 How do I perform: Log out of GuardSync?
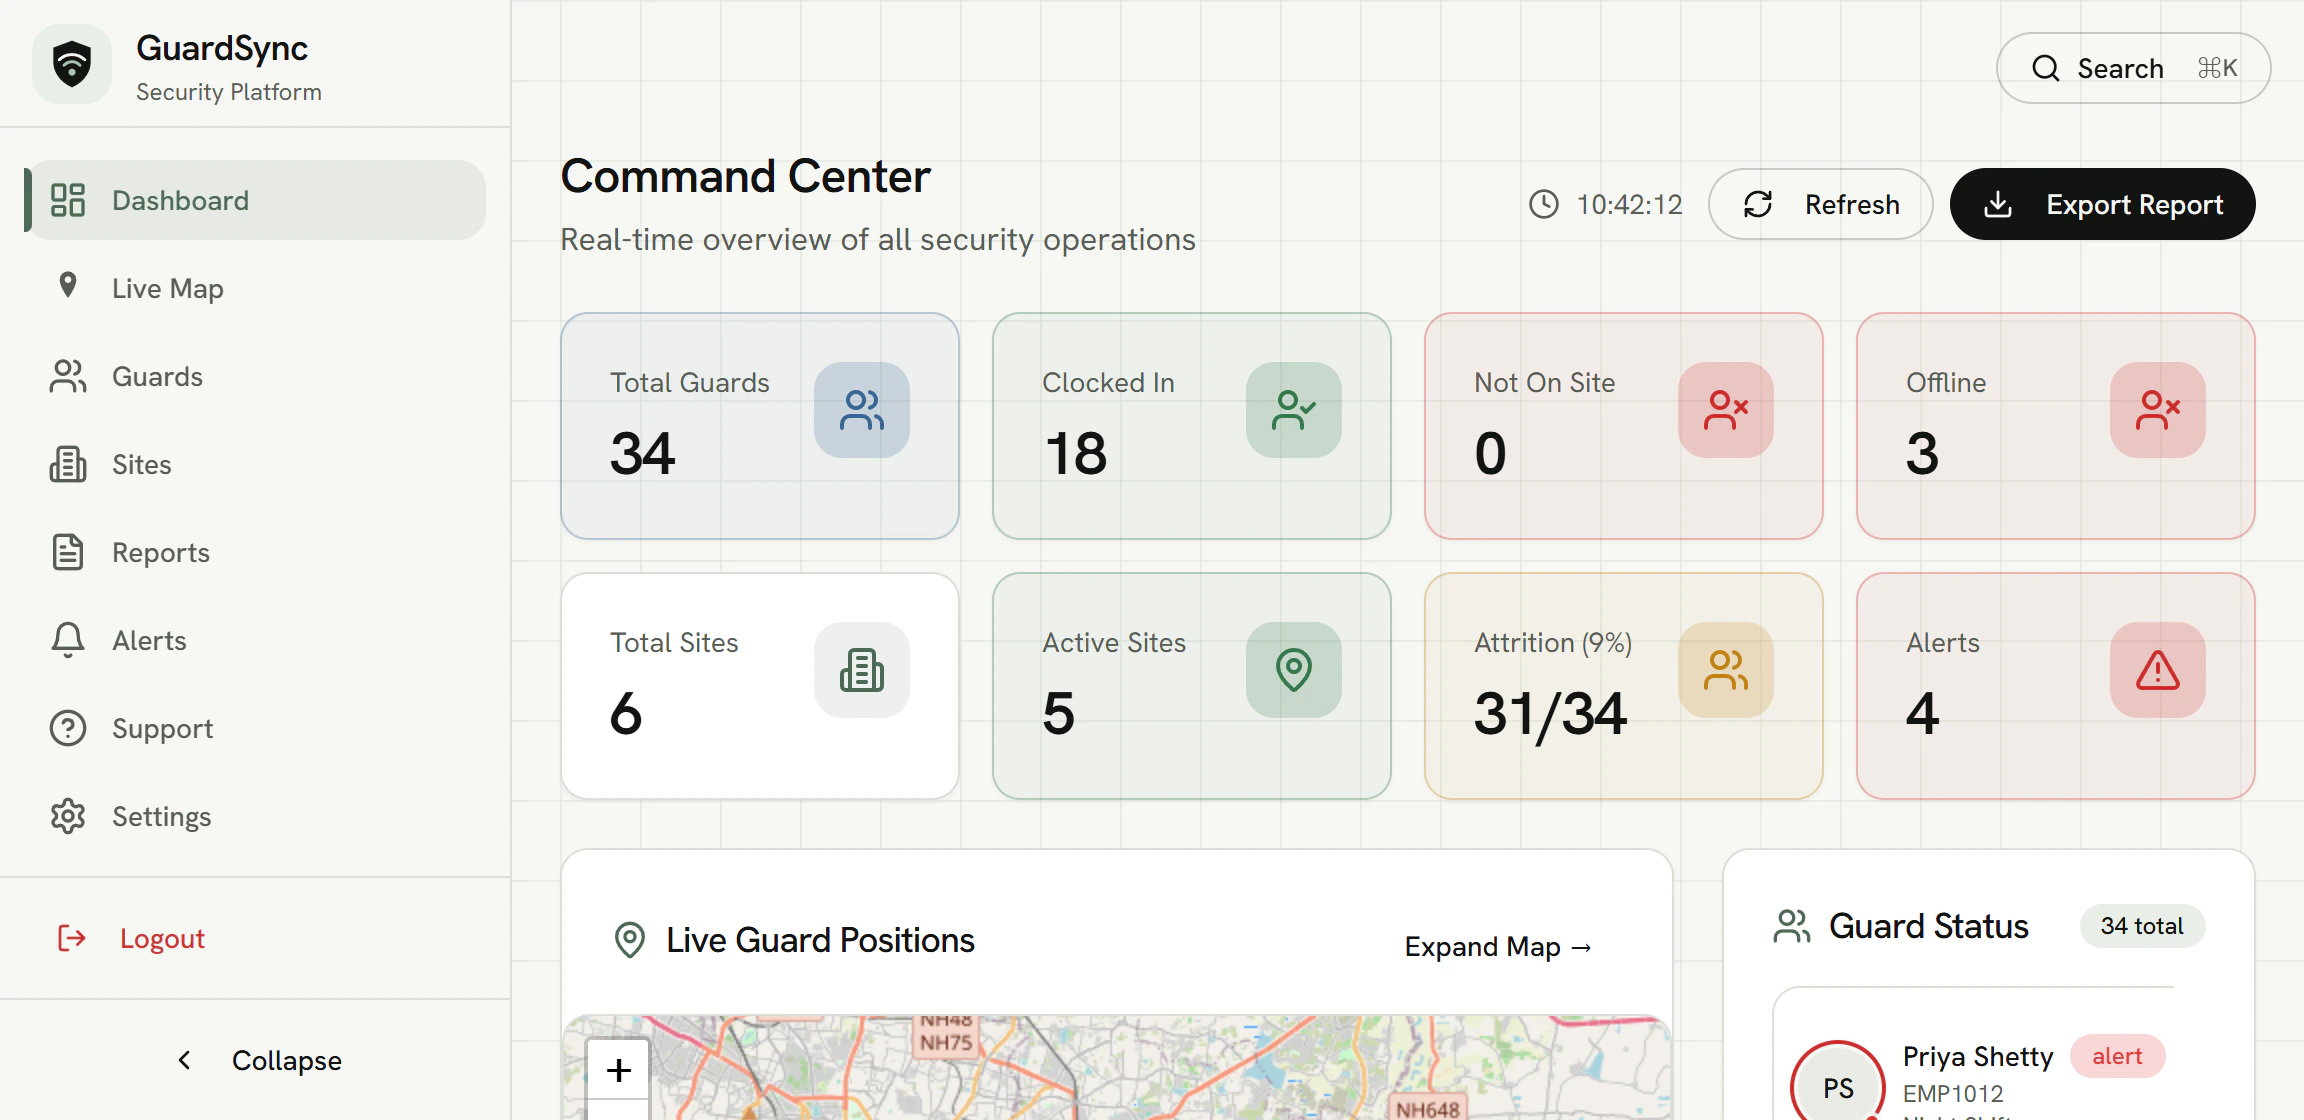click(x=255, y=938)
